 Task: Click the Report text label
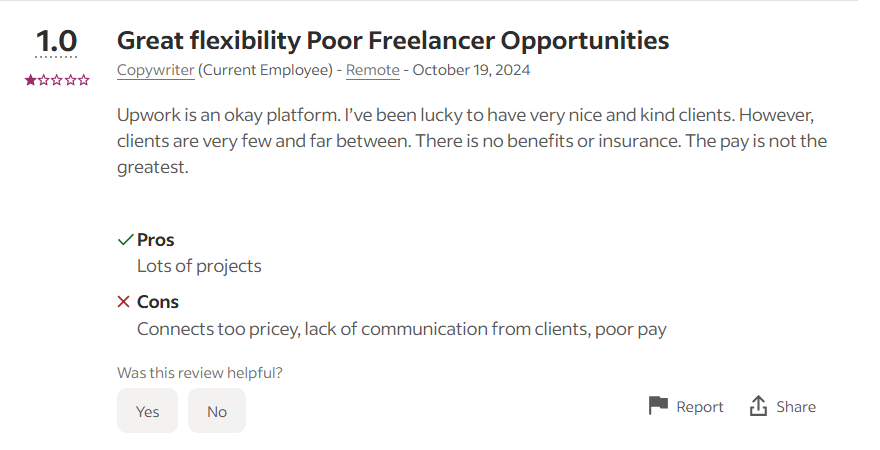tap(699, 407)
